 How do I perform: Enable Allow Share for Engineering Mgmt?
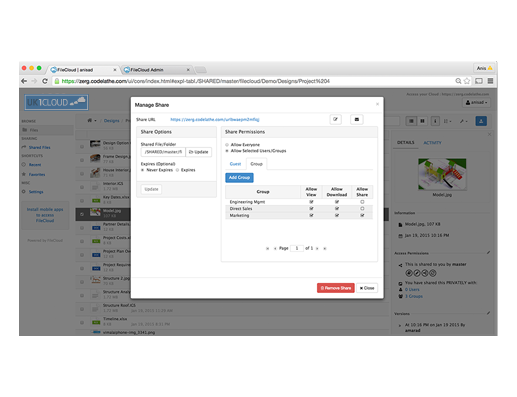[362, 202]
